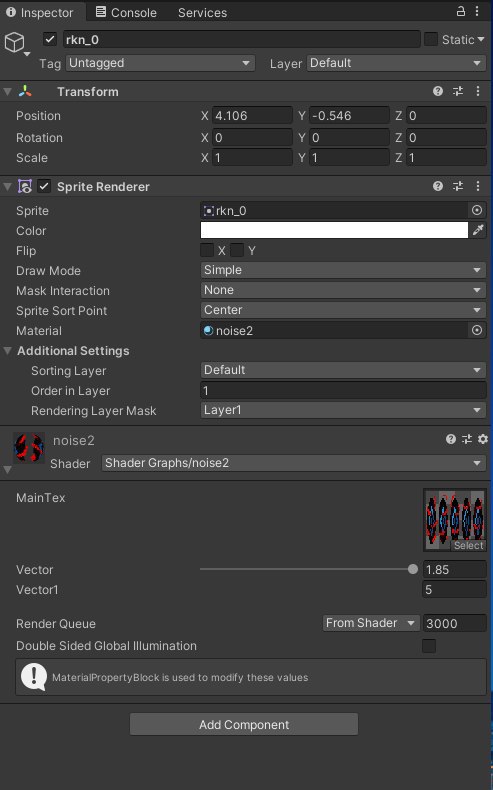Click the Render Queue value 3000

[x=454, y=623]
